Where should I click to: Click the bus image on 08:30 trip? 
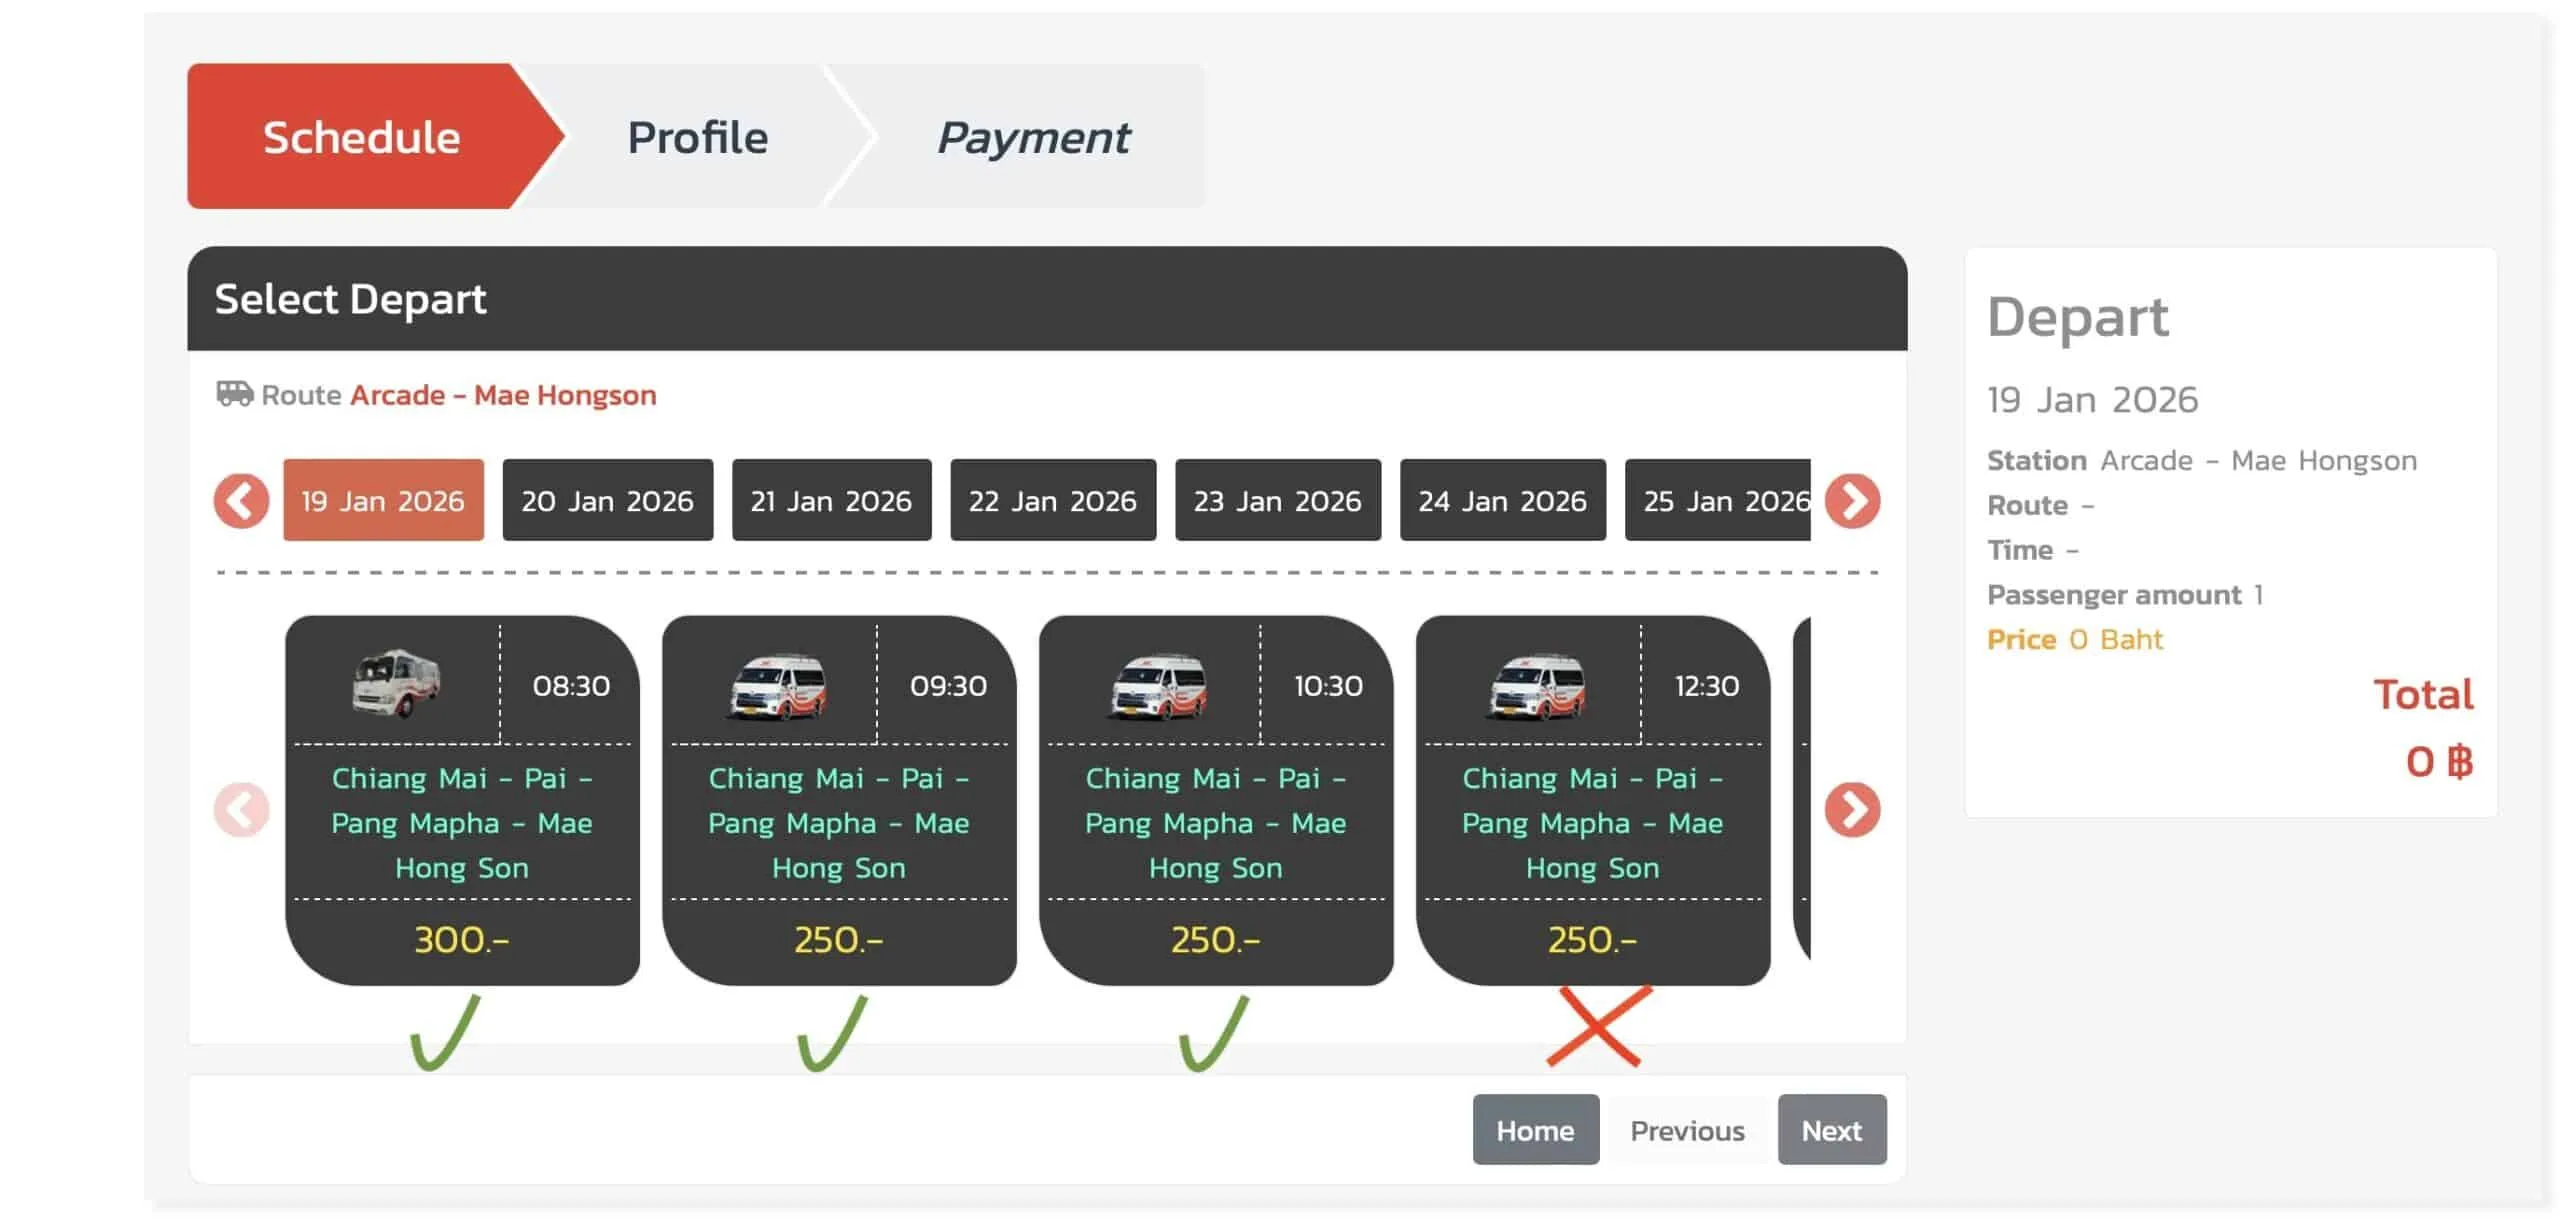tap(397, 684)
